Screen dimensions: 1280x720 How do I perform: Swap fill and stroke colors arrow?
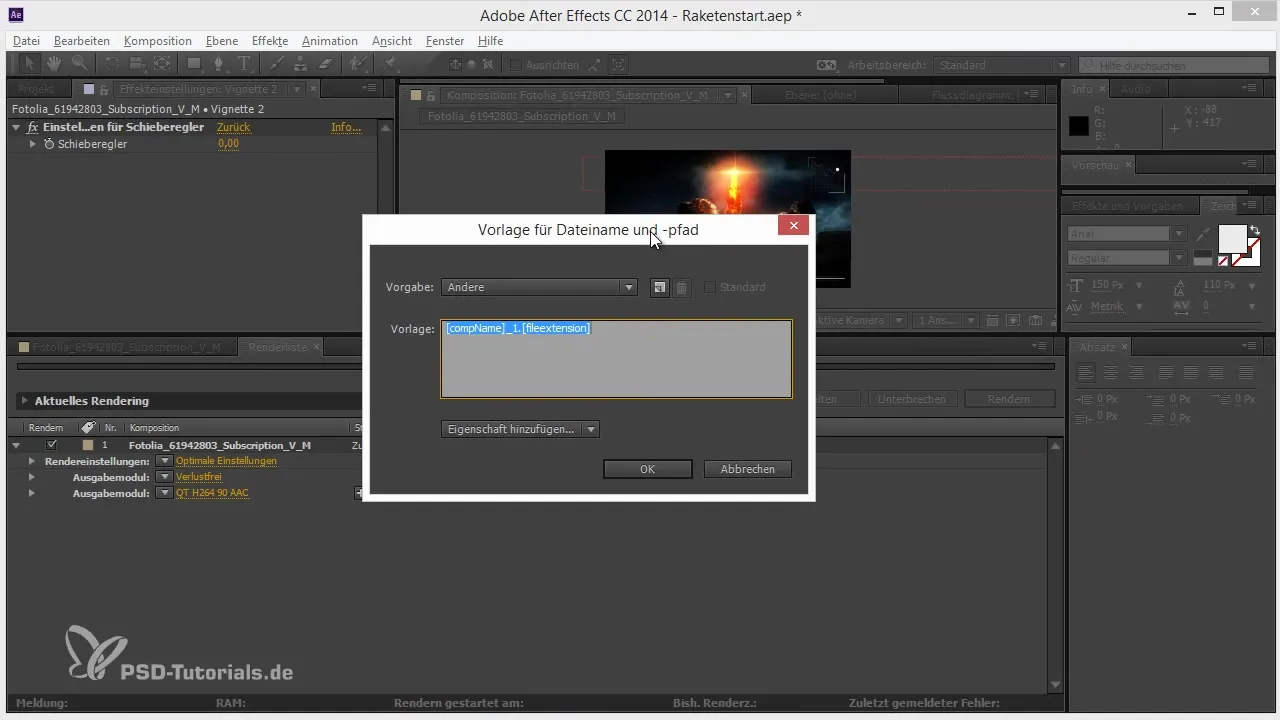pos(1254,230)
